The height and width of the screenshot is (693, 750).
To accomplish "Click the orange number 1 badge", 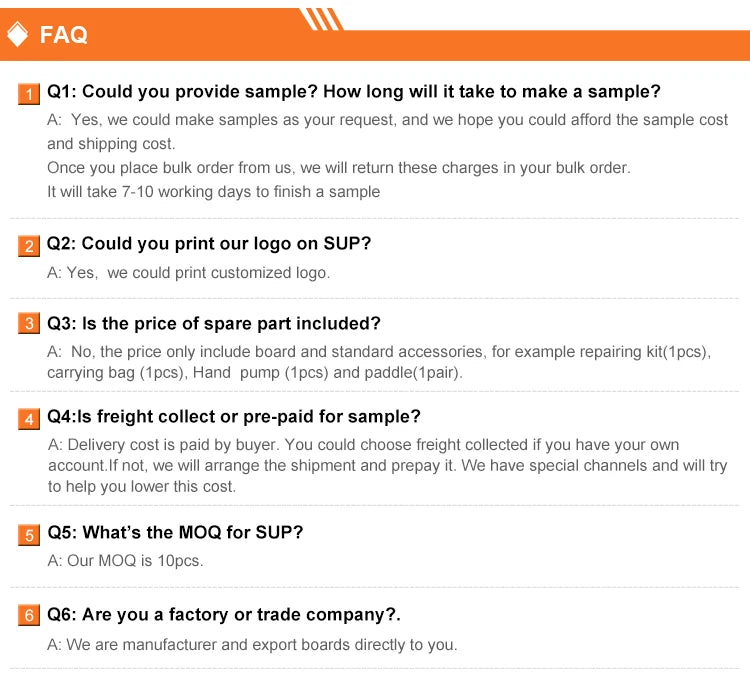I will (30, 94).
